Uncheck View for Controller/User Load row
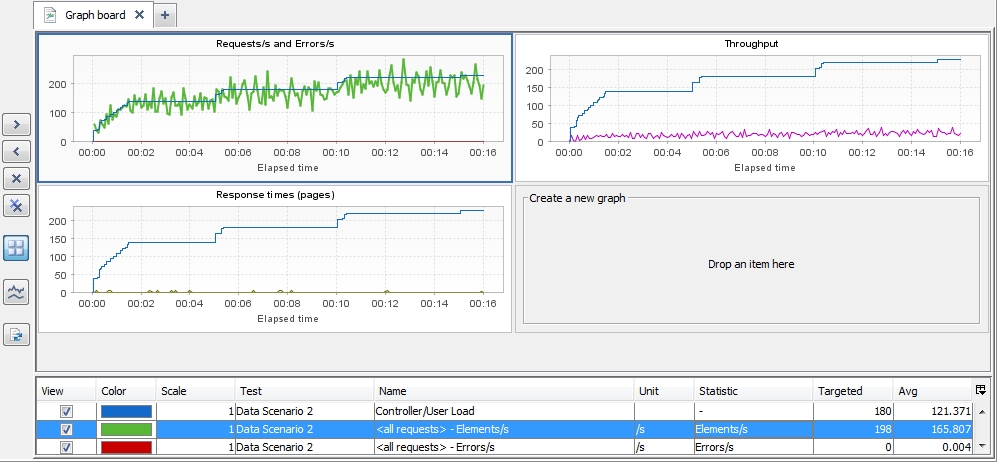Image resolution: width=999 pixels, height=463 pixels. coord(66,411)
